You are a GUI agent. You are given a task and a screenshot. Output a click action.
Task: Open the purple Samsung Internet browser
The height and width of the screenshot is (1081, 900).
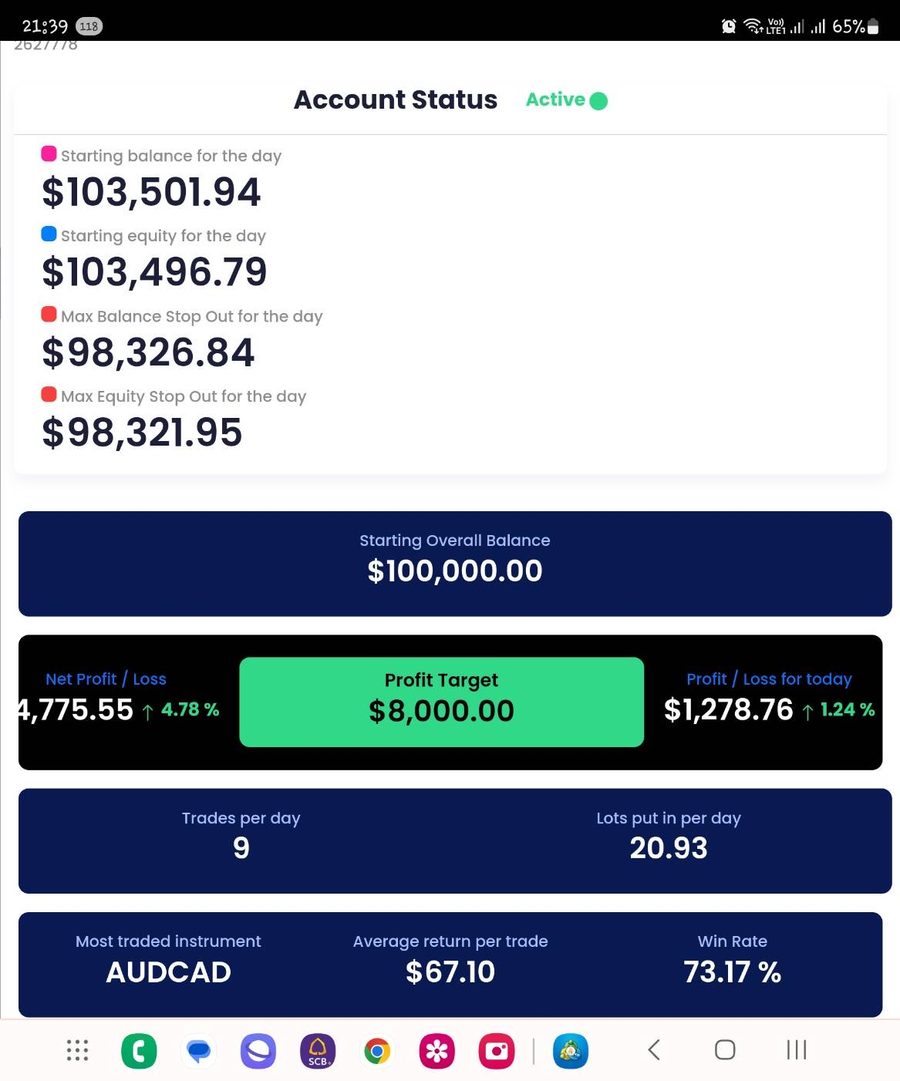tap(258, 1051)
